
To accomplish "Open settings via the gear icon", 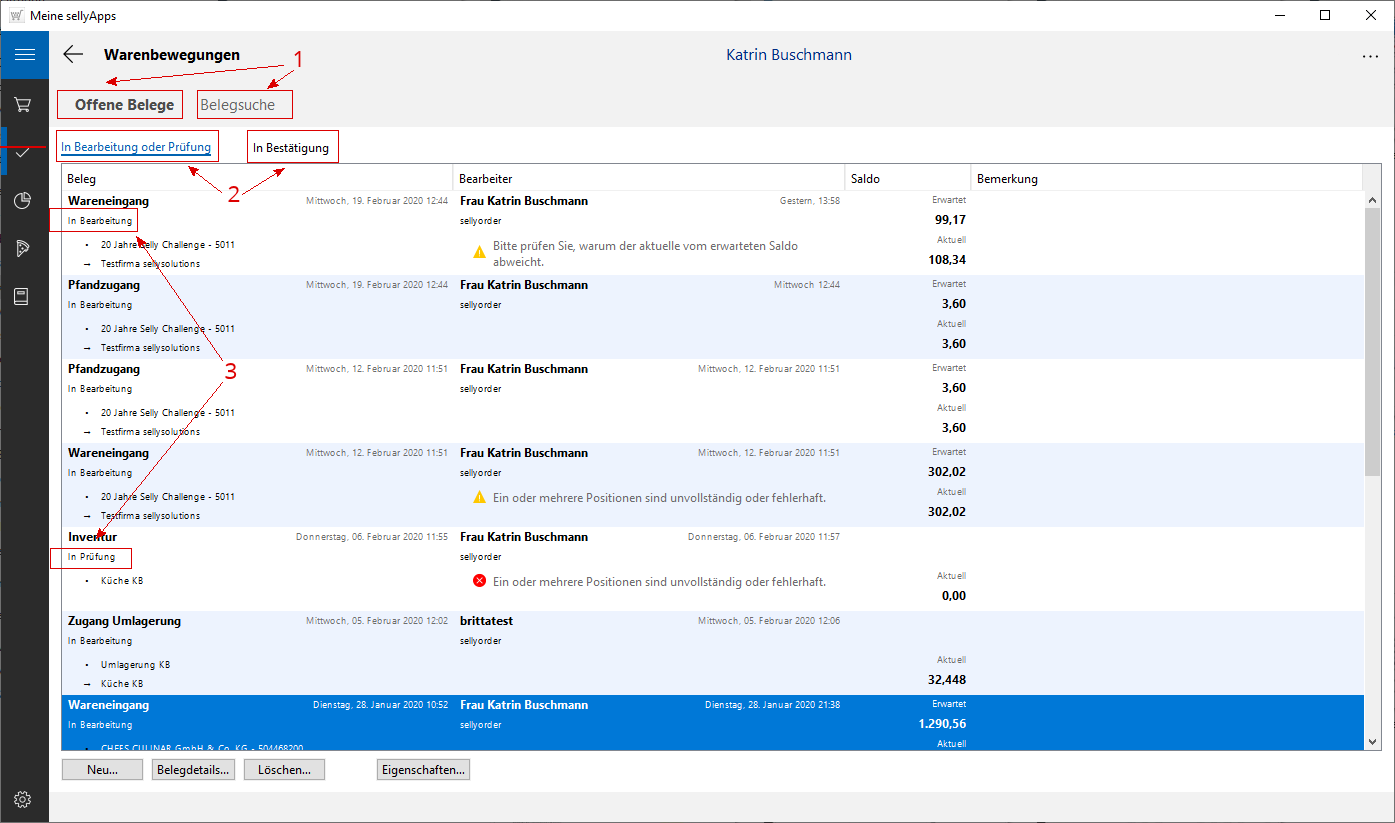I will (24, 799).
